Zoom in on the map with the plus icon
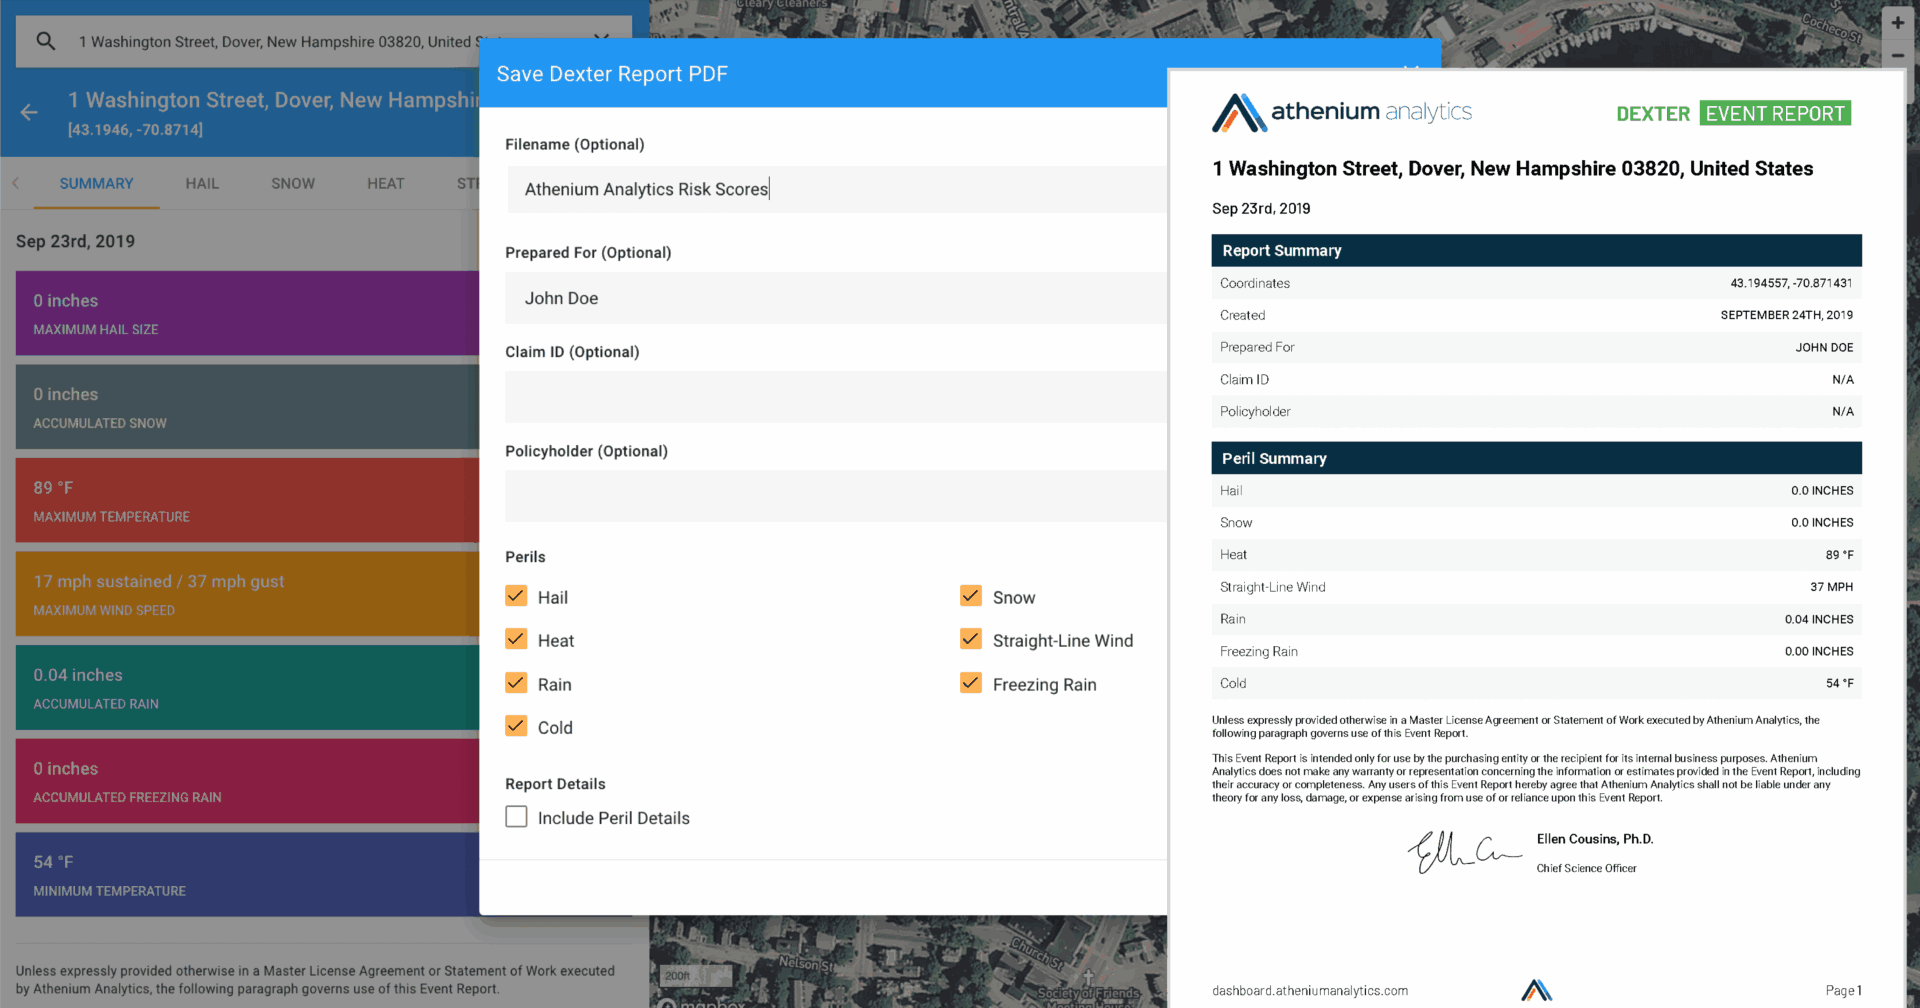This screenshot has width=1920, height=1008. pos(1897,21)
